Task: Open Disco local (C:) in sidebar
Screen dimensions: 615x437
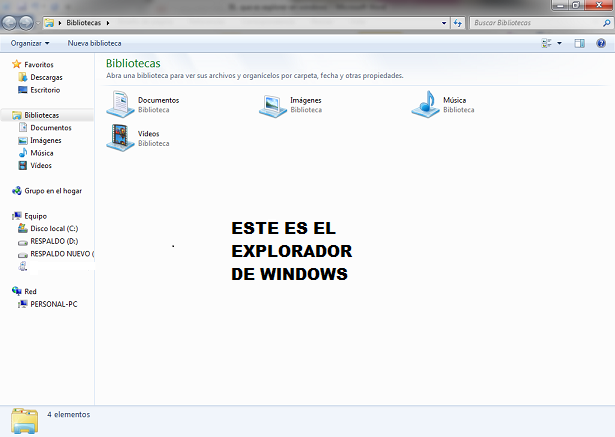Action: [54, 228]
